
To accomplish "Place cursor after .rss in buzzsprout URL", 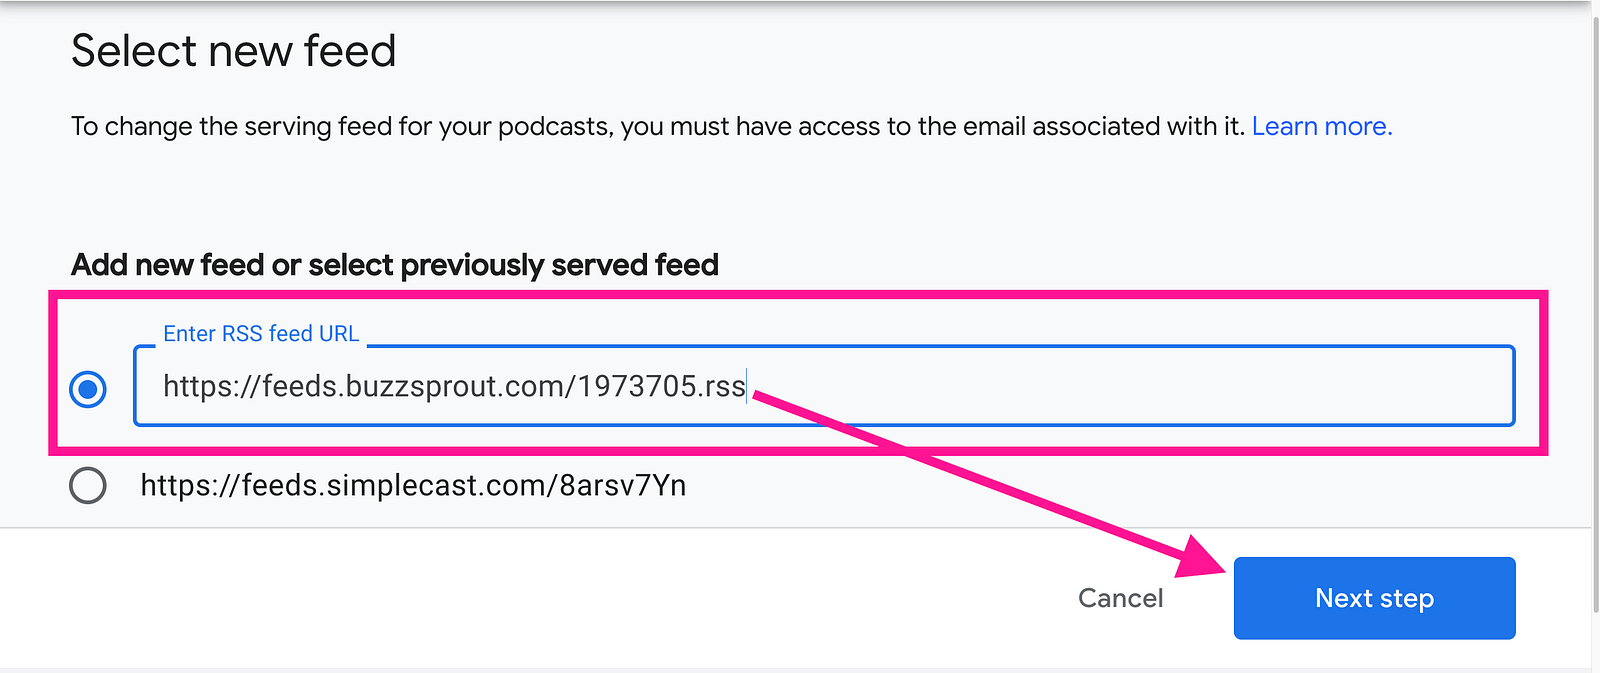I will click(748, 386).
